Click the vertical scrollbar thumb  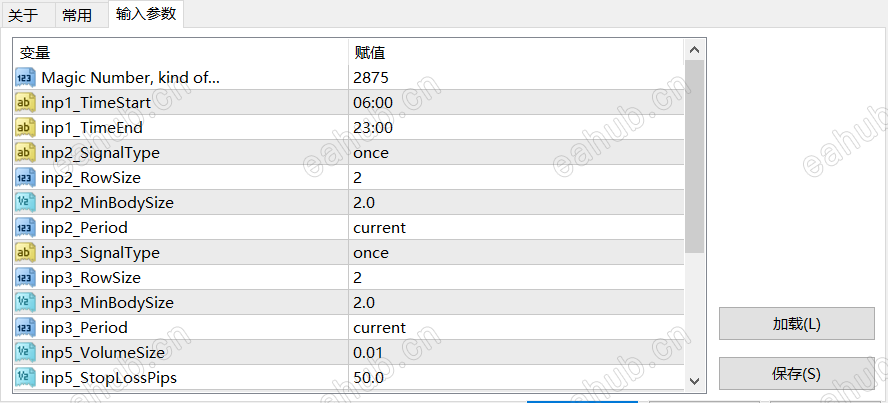pos(695,157)
